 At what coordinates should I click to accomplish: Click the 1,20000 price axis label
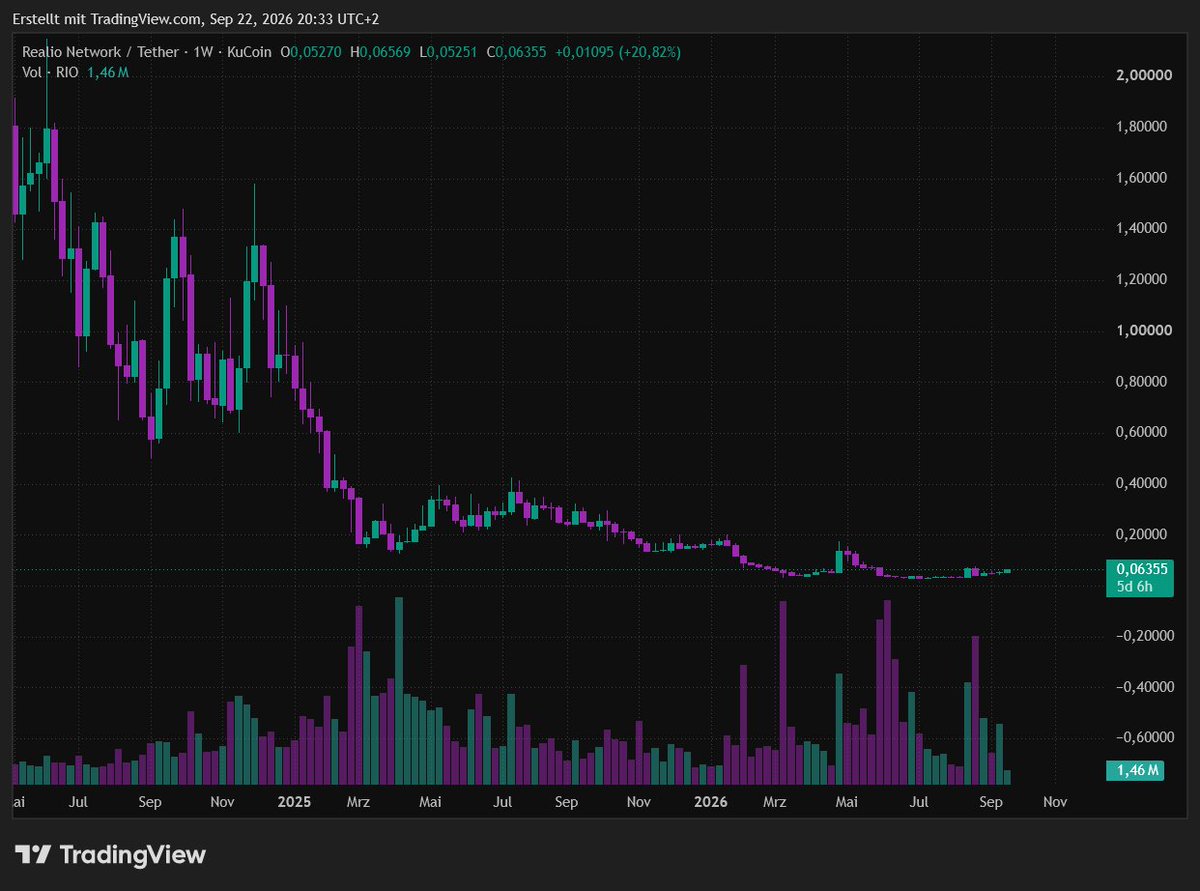coord(1142,279)
